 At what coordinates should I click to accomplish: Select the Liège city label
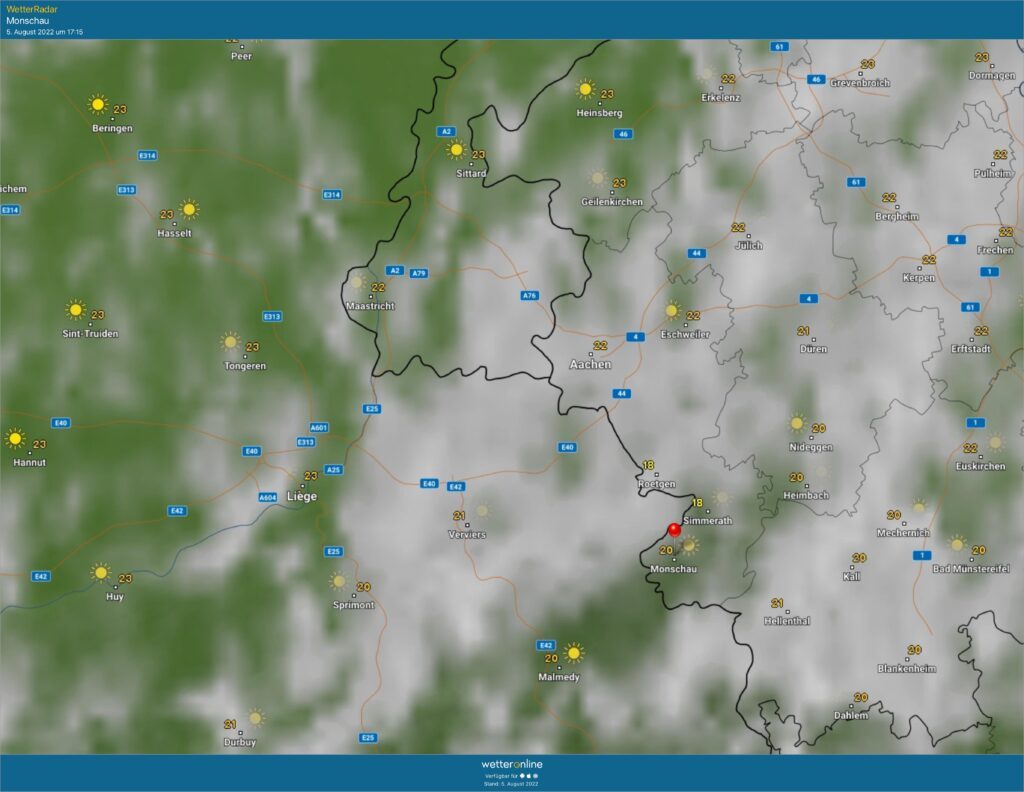(302, 496)
